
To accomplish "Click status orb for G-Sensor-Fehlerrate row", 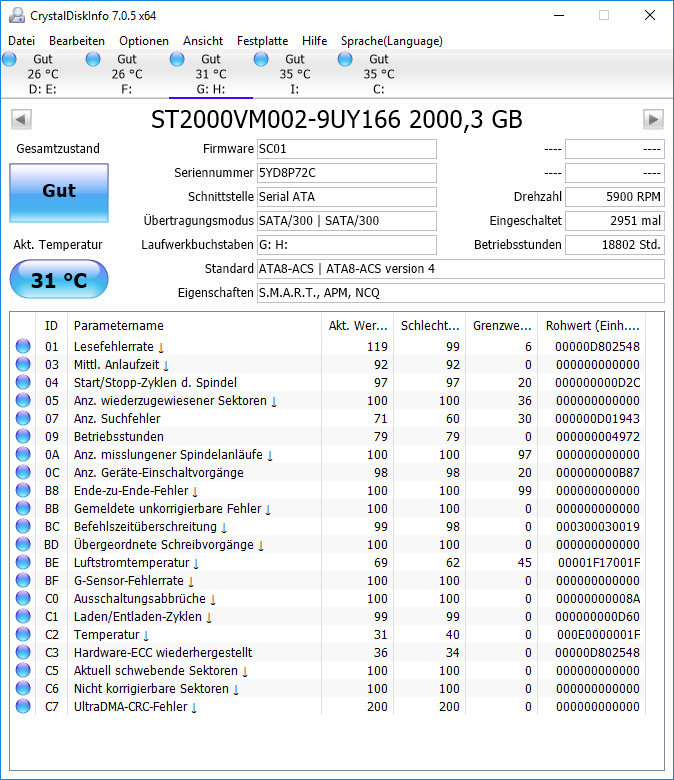I will click(x=23, y=580).
